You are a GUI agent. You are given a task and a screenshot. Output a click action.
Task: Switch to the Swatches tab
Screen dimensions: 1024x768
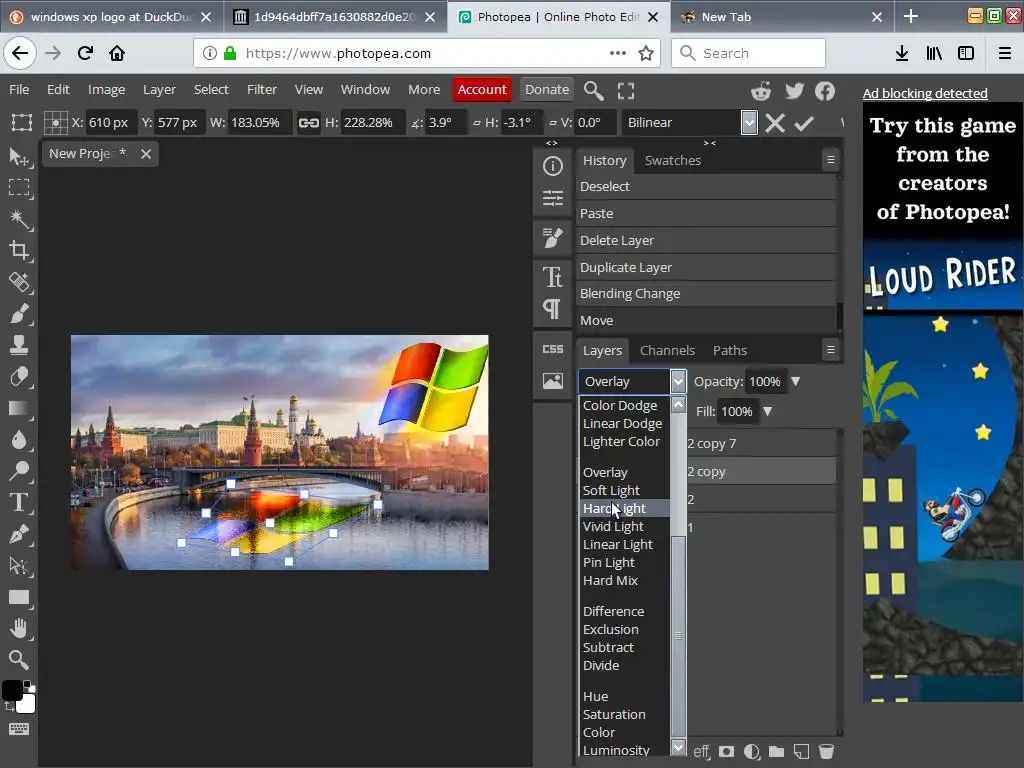point(673,161)
